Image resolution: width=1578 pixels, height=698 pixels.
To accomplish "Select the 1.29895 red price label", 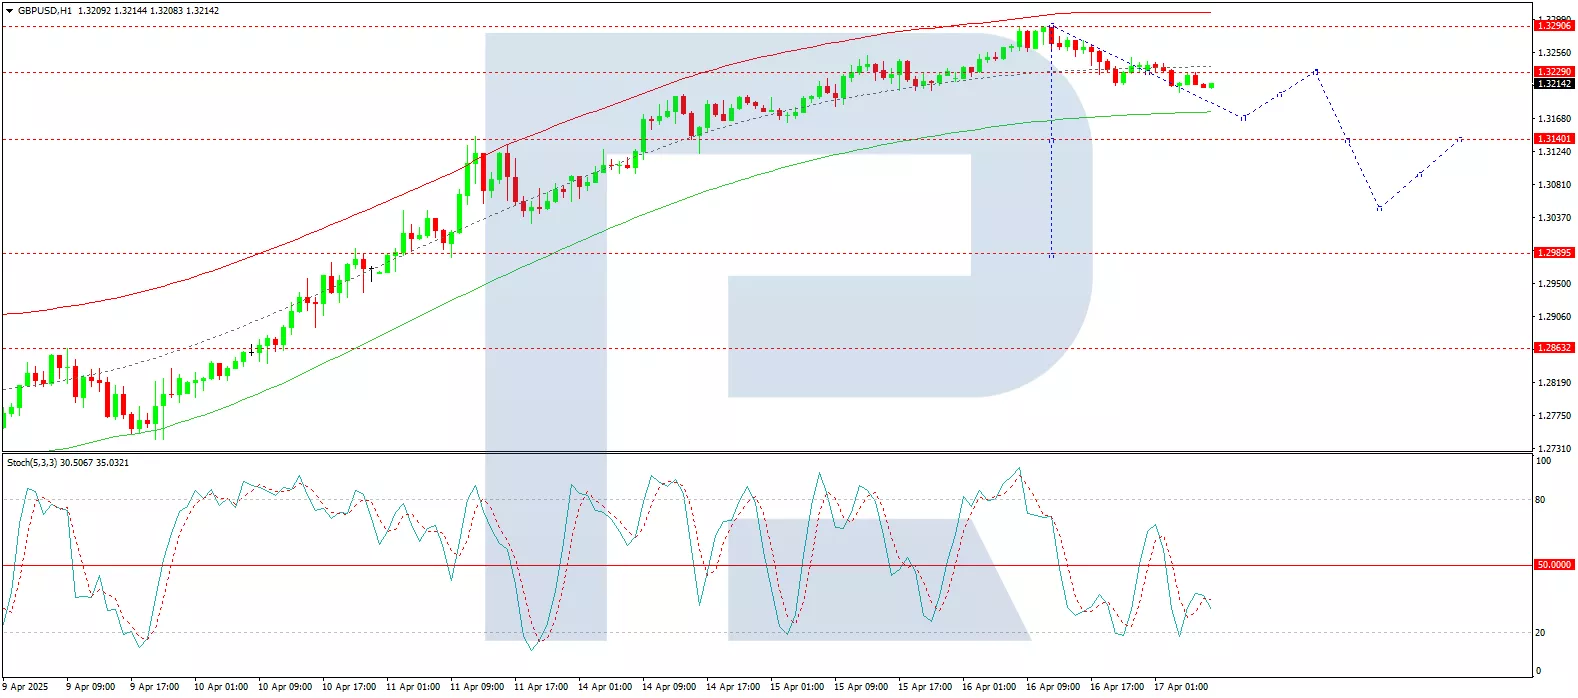I will pyautogui.click(x=1554, y=253).
